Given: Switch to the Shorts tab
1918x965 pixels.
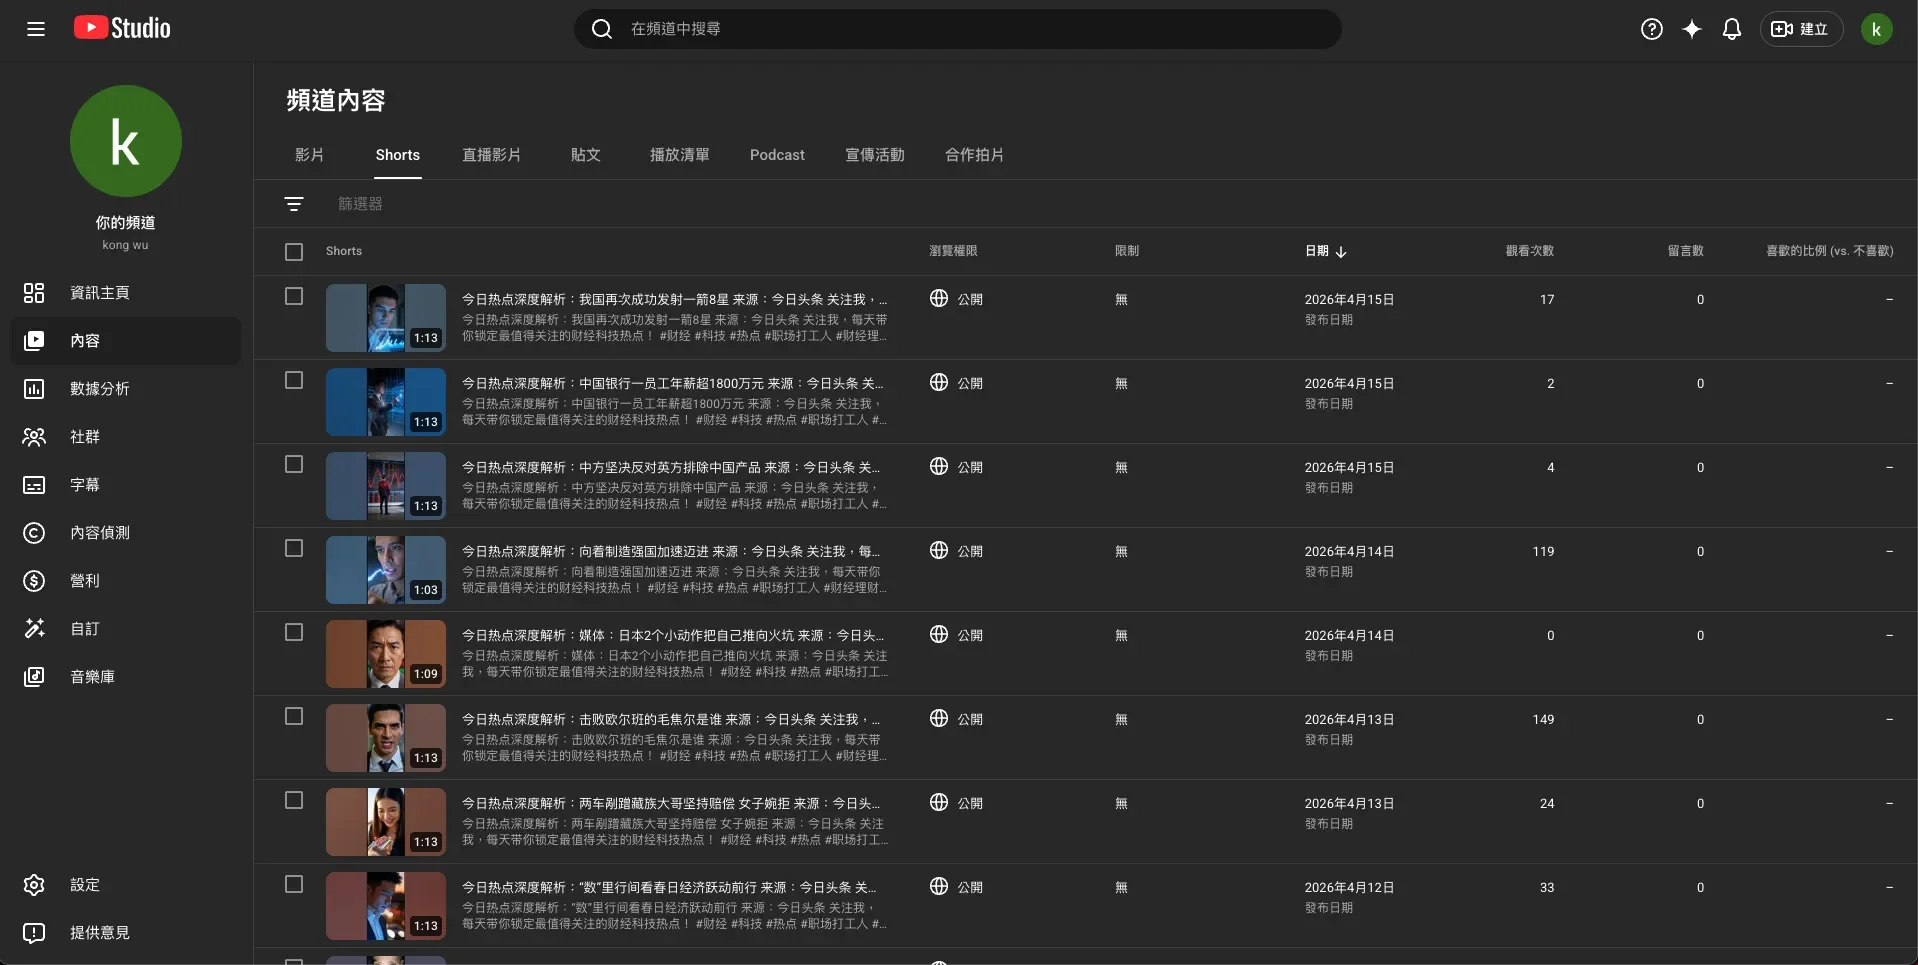Looking at the screenshot, I should tap(398, 155).
